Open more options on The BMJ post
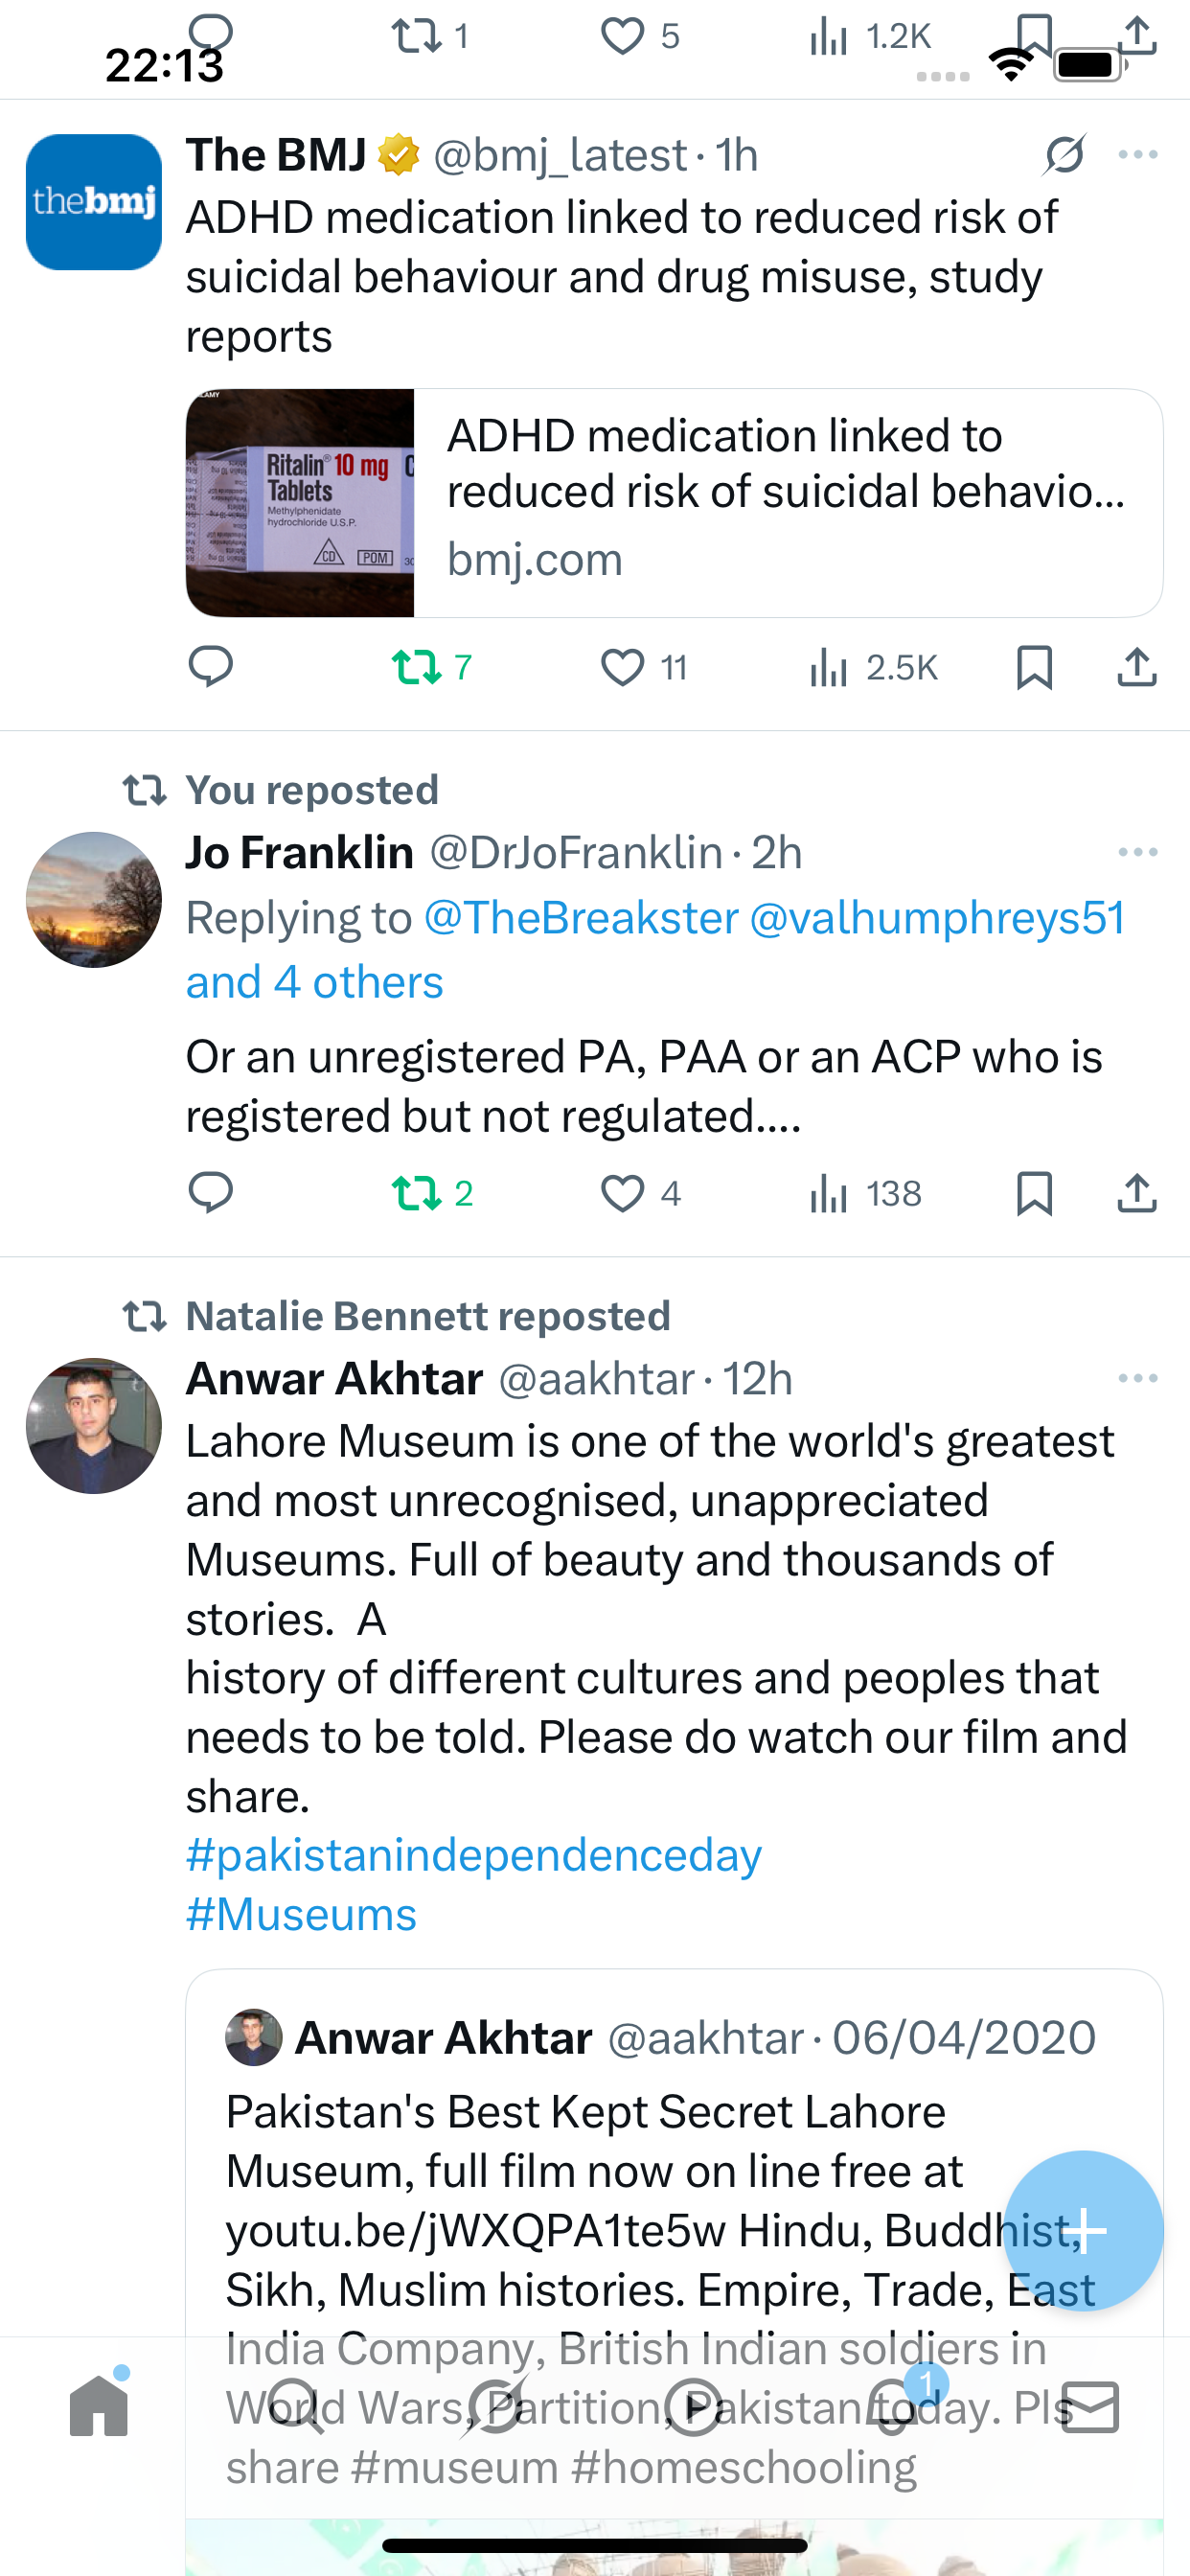This screenshot has height=2576, width=1190. tap(1138, 155)
